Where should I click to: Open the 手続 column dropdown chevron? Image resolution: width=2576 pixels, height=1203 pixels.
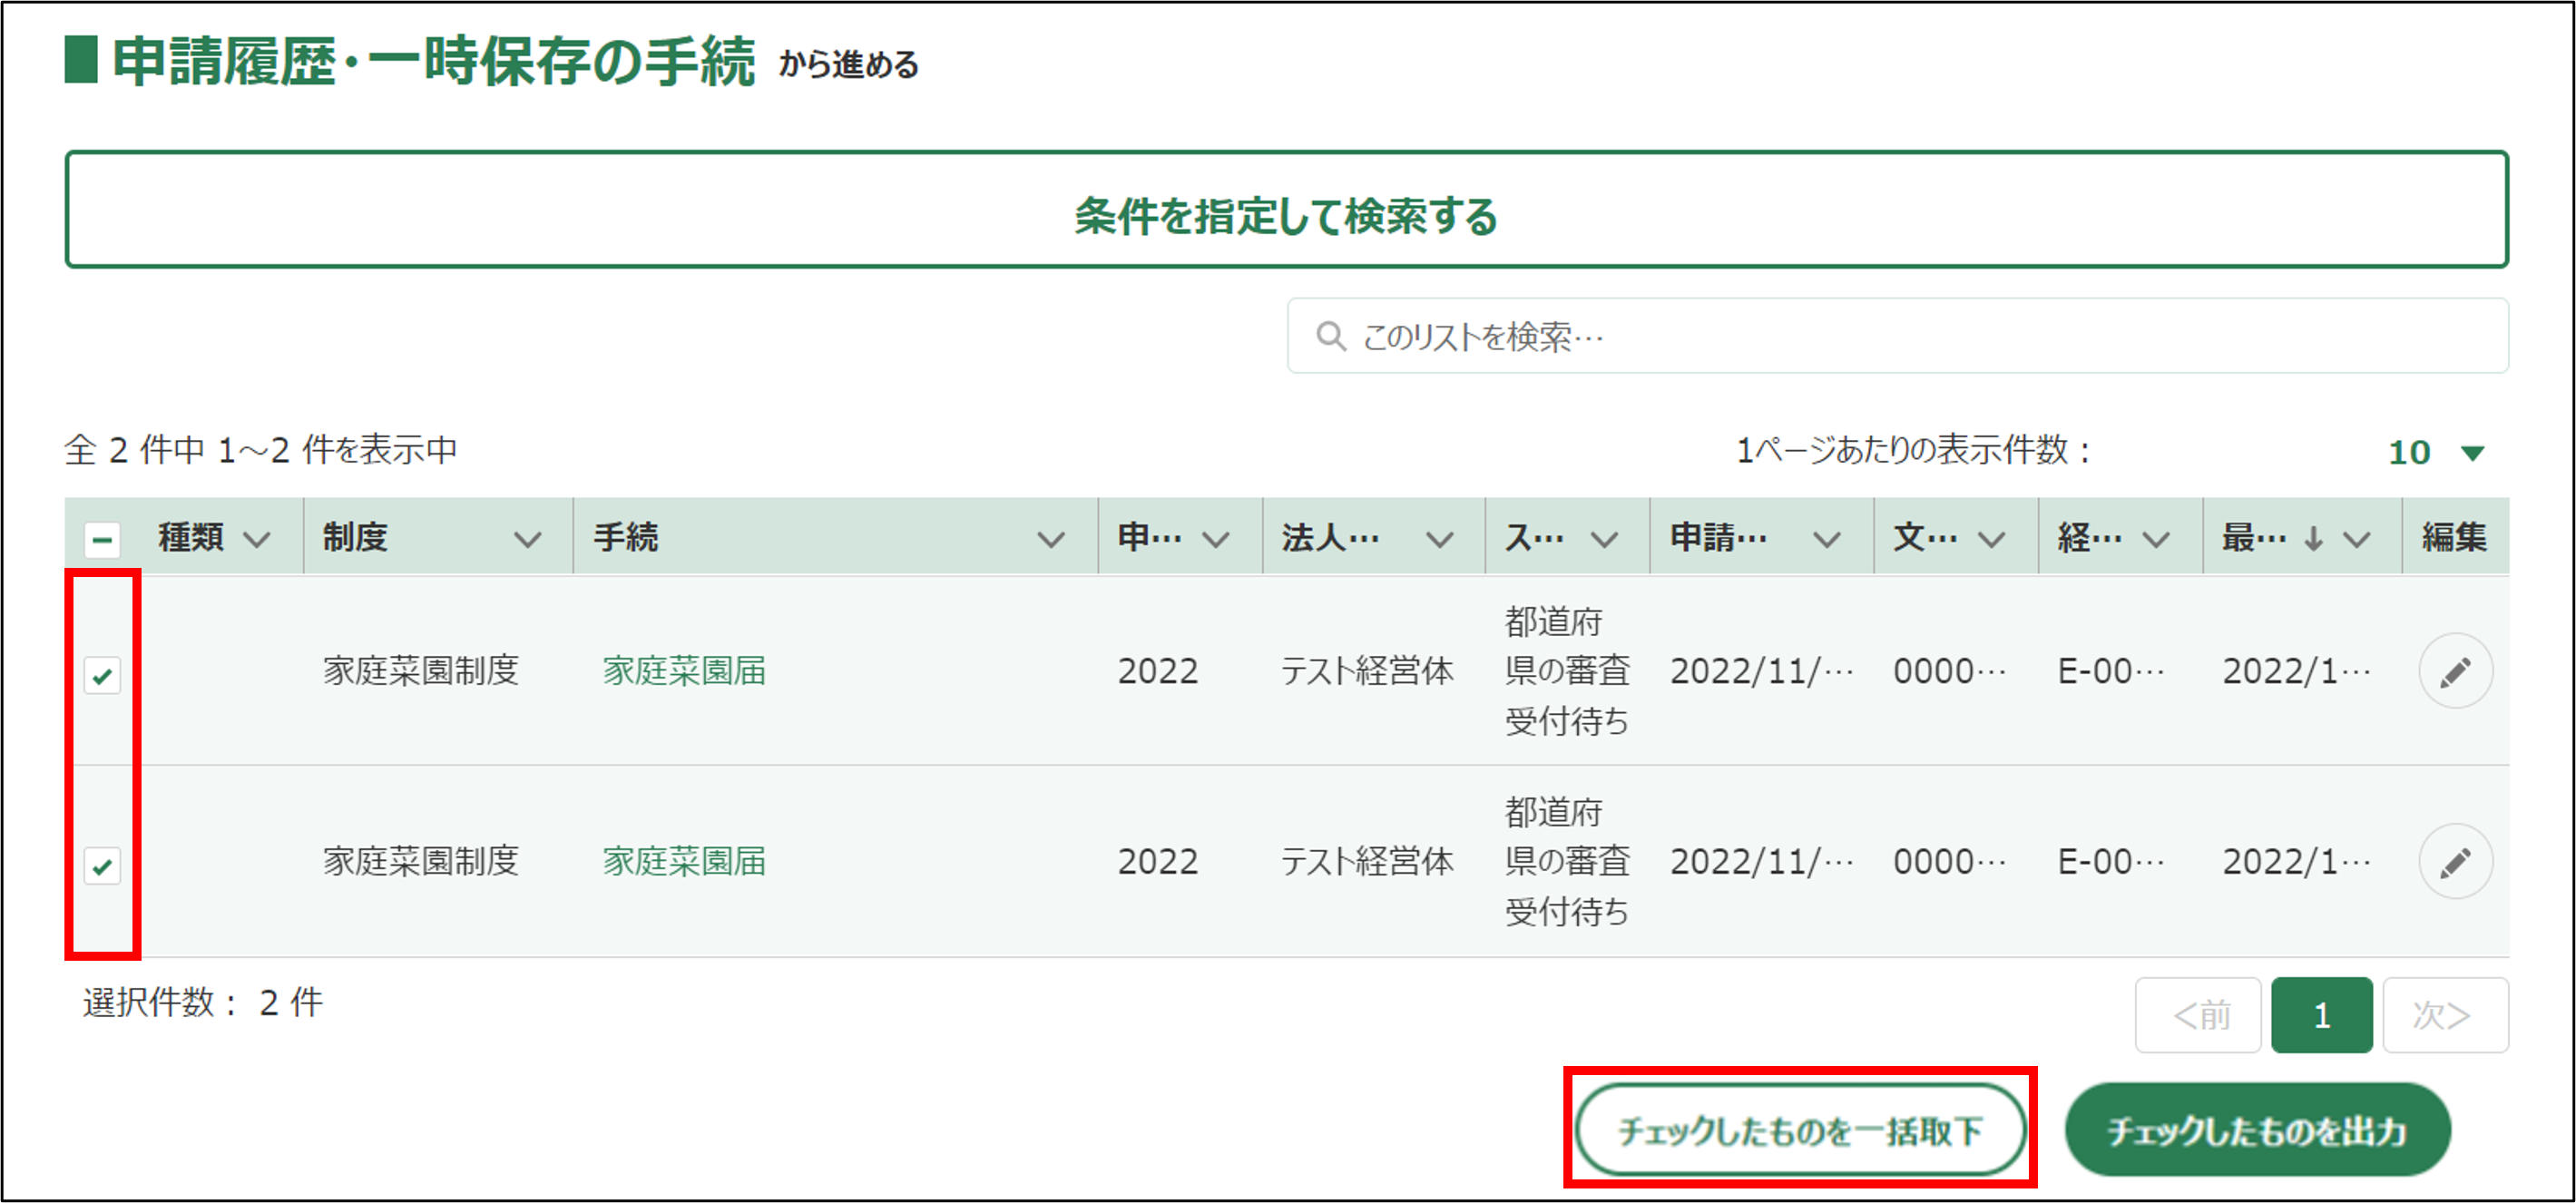1050,540
